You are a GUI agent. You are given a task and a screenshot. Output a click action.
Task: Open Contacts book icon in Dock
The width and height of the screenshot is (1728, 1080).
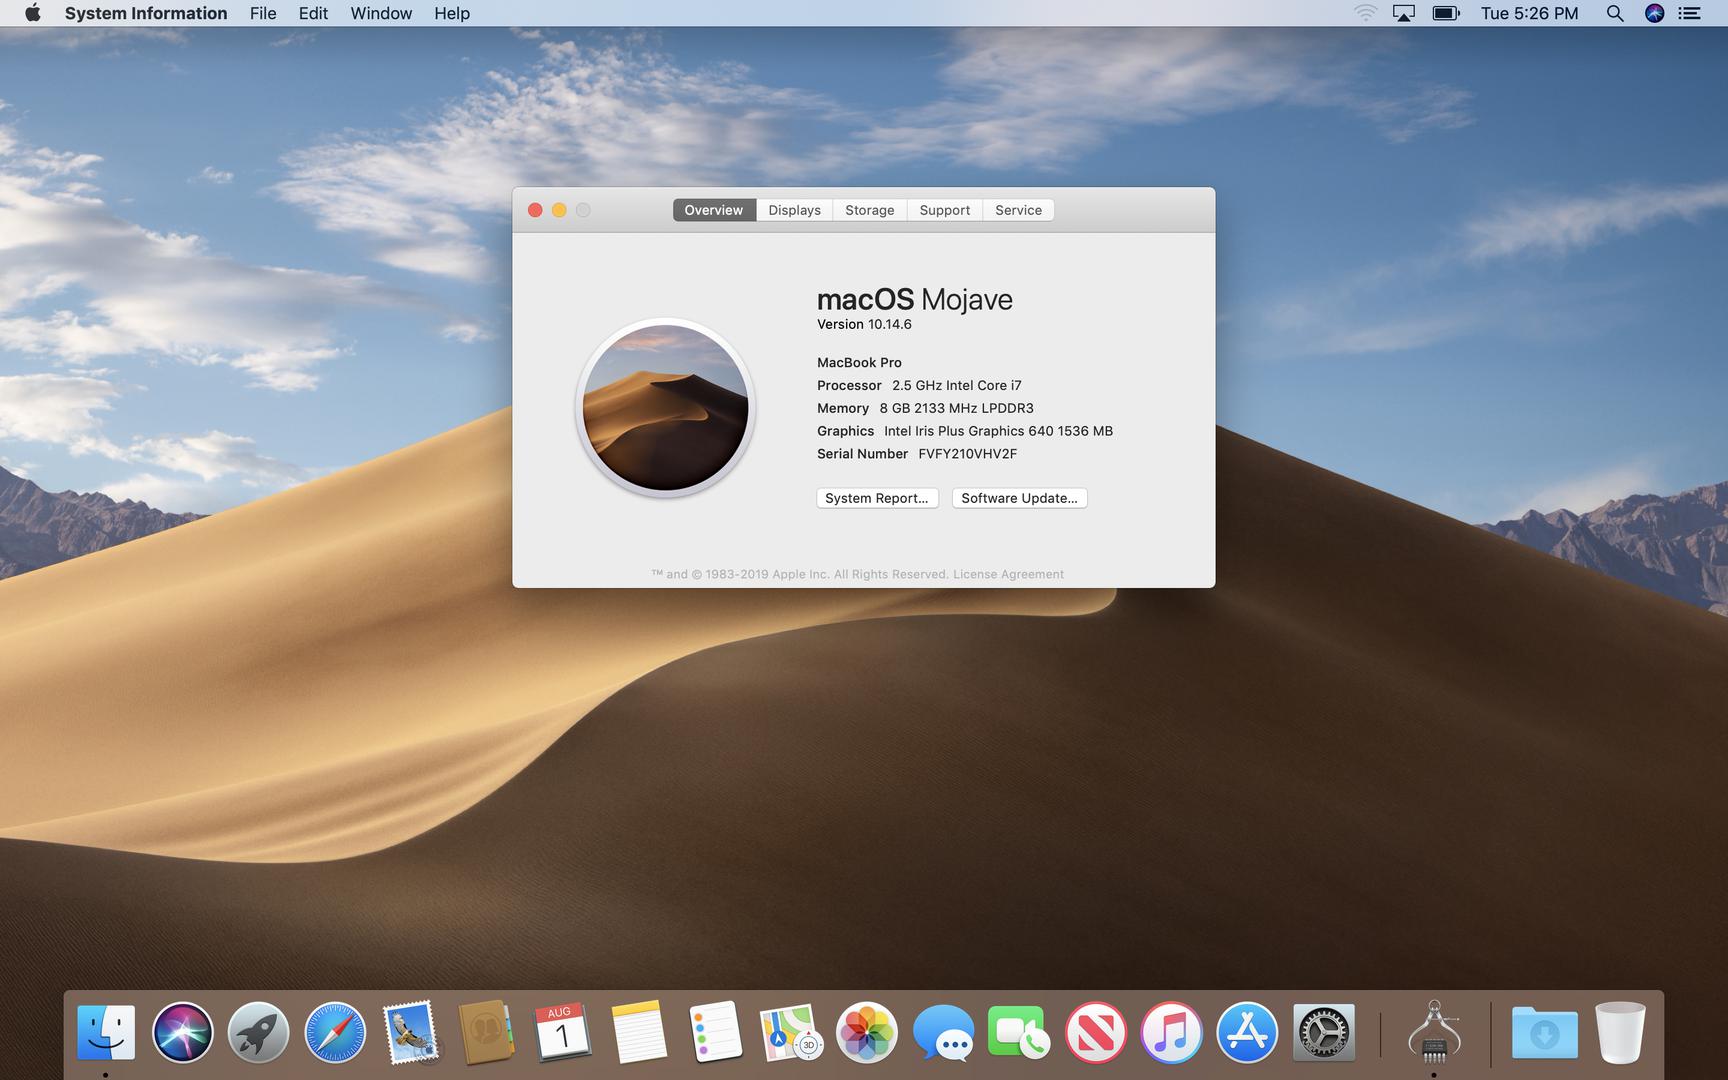pyautogui.click(x=486, y=1032)
